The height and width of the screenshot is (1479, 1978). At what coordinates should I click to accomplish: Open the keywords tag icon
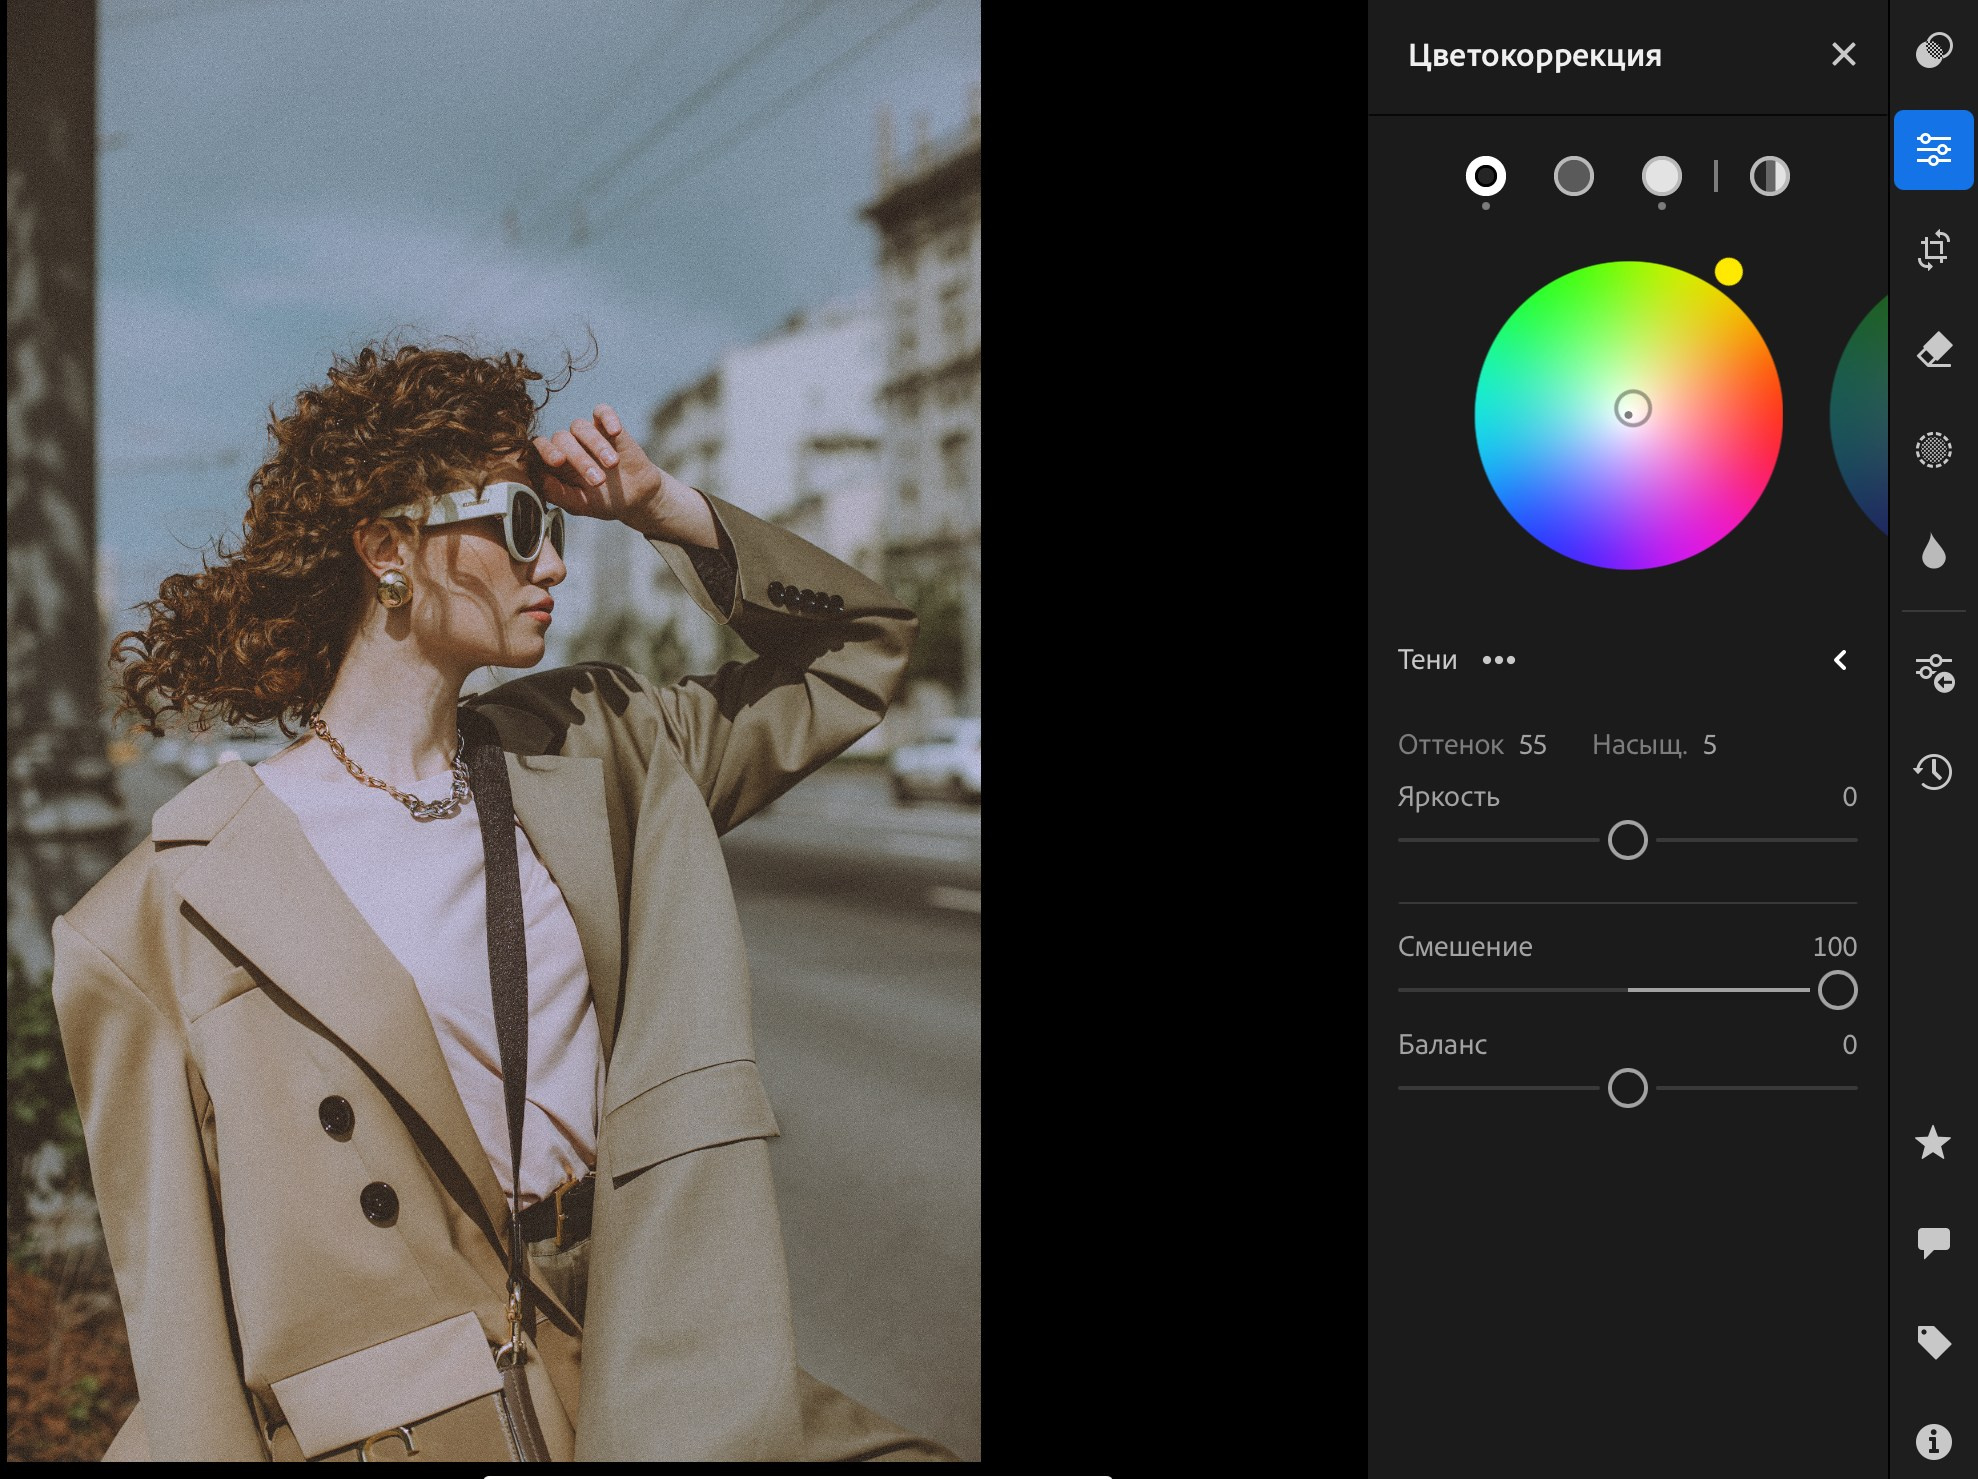pyautogui.click(x=1933, y=1342)
